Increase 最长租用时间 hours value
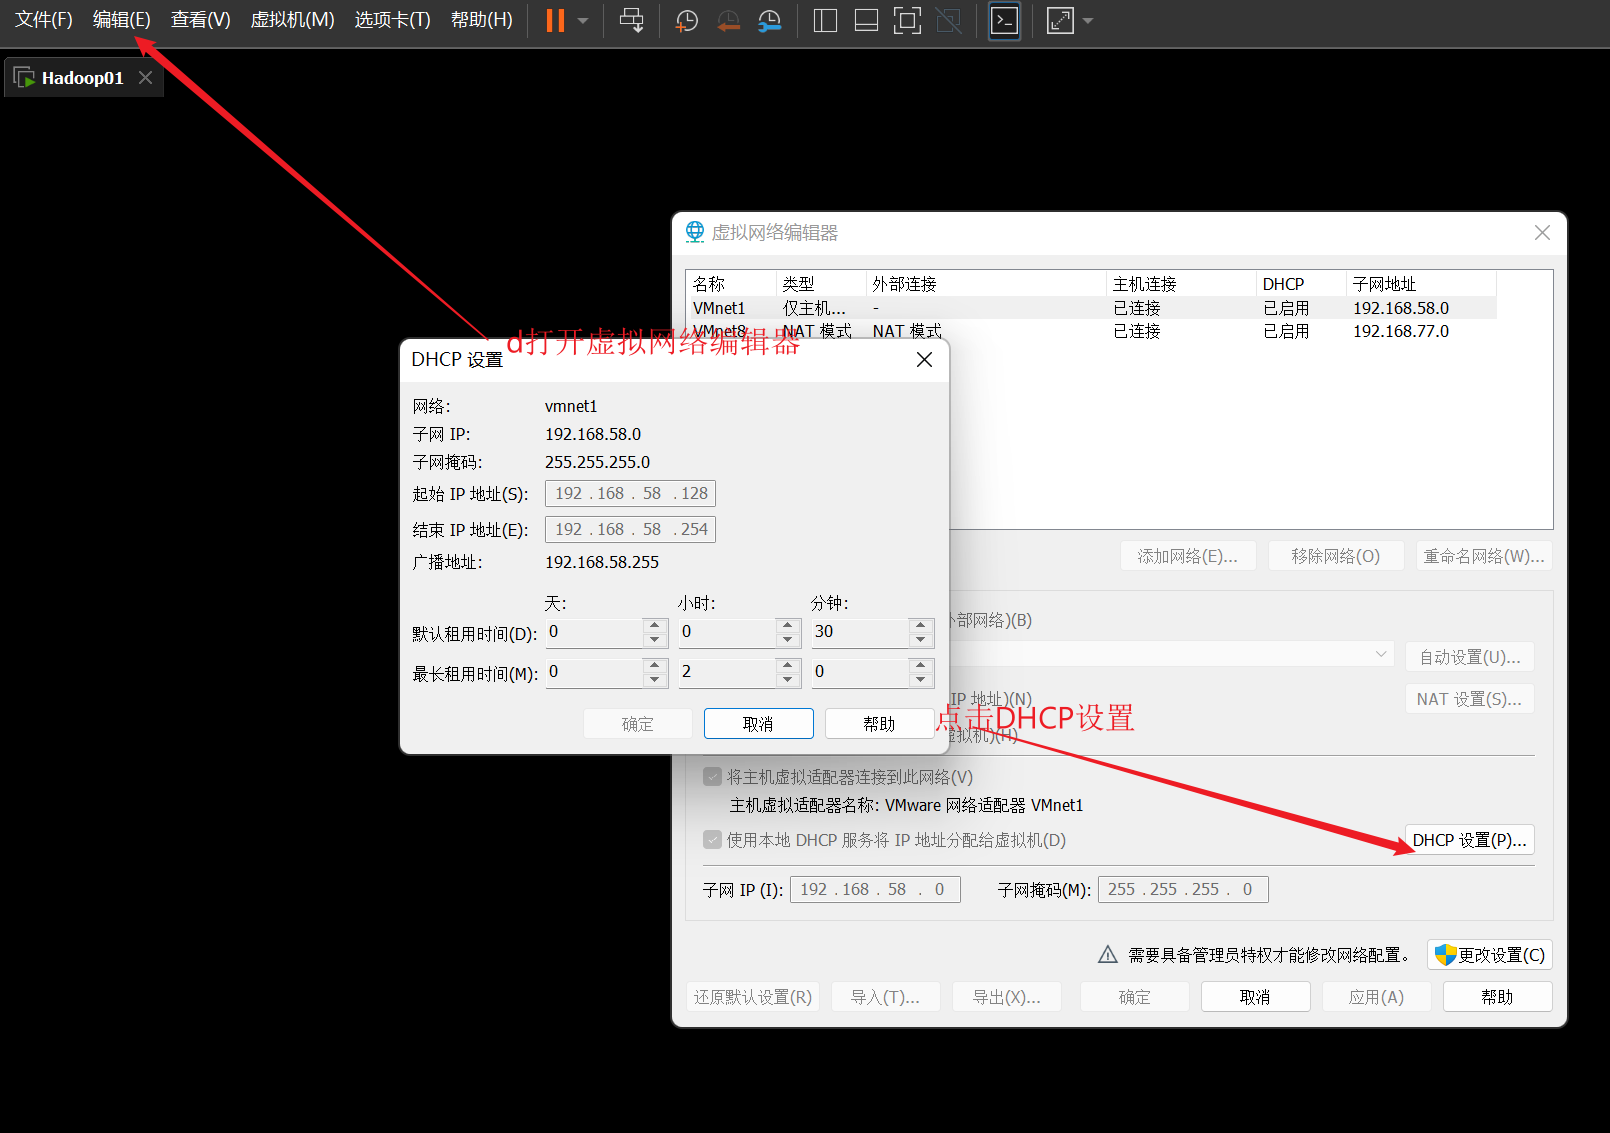This screenshot has width=1610, height=1133. [x=788, y=666]
